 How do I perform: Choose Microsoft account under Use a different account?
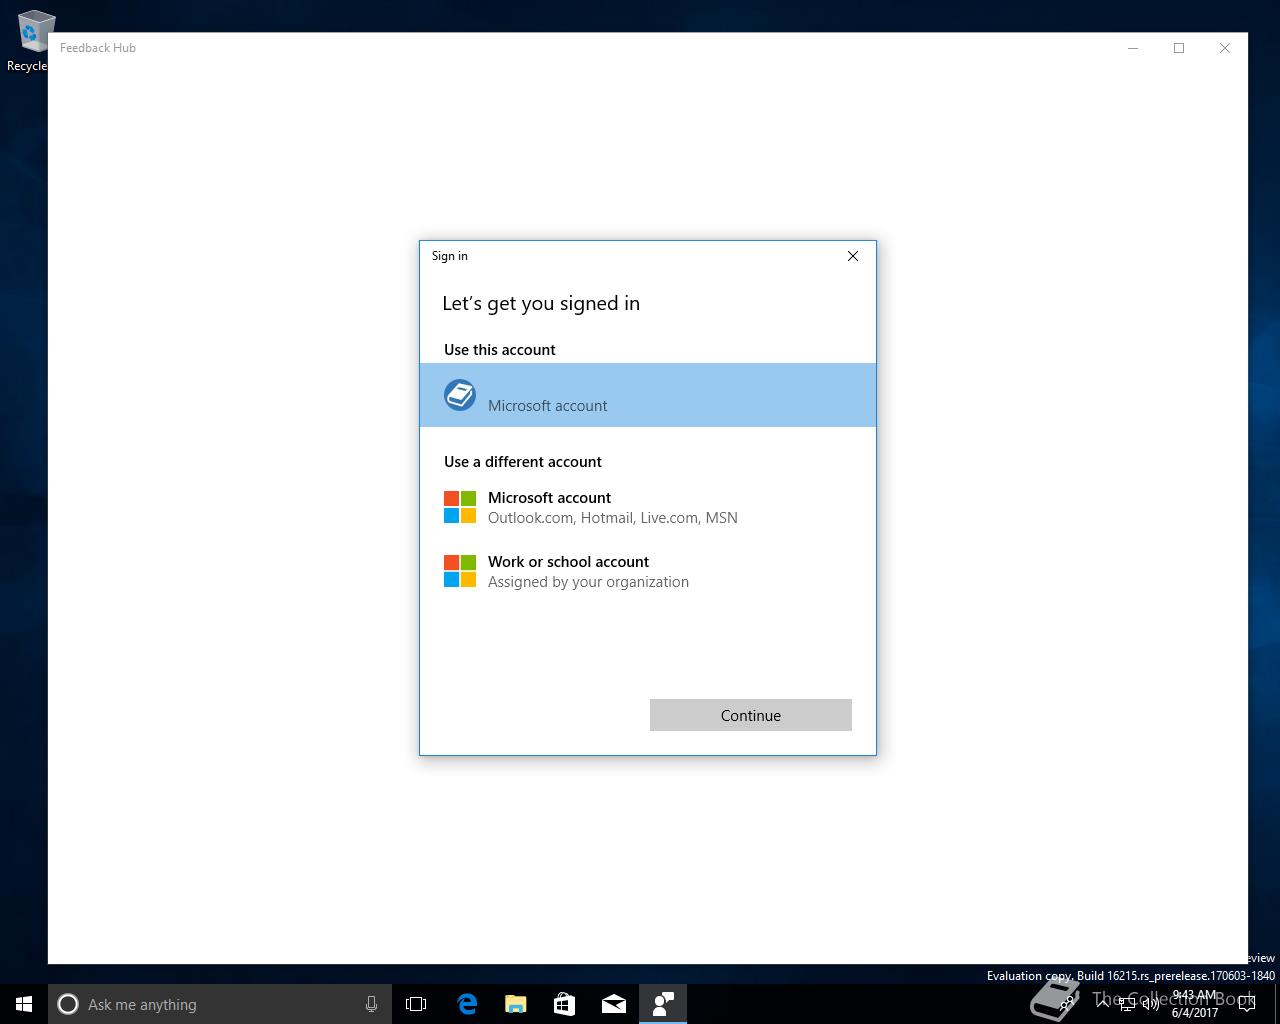point(648,507)
